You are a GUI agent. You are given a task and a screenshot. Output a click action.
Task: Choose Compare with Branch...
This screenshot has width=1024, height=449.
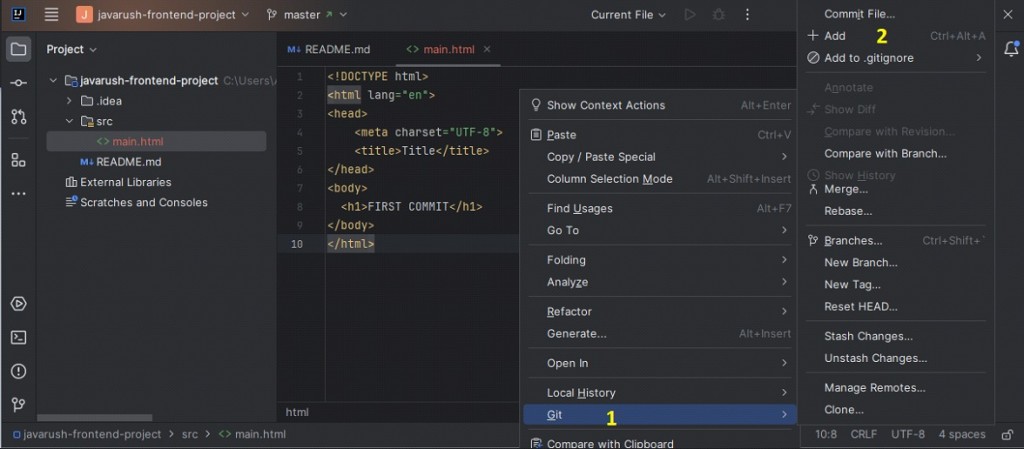pyautogui.click(x=895, y=153)
